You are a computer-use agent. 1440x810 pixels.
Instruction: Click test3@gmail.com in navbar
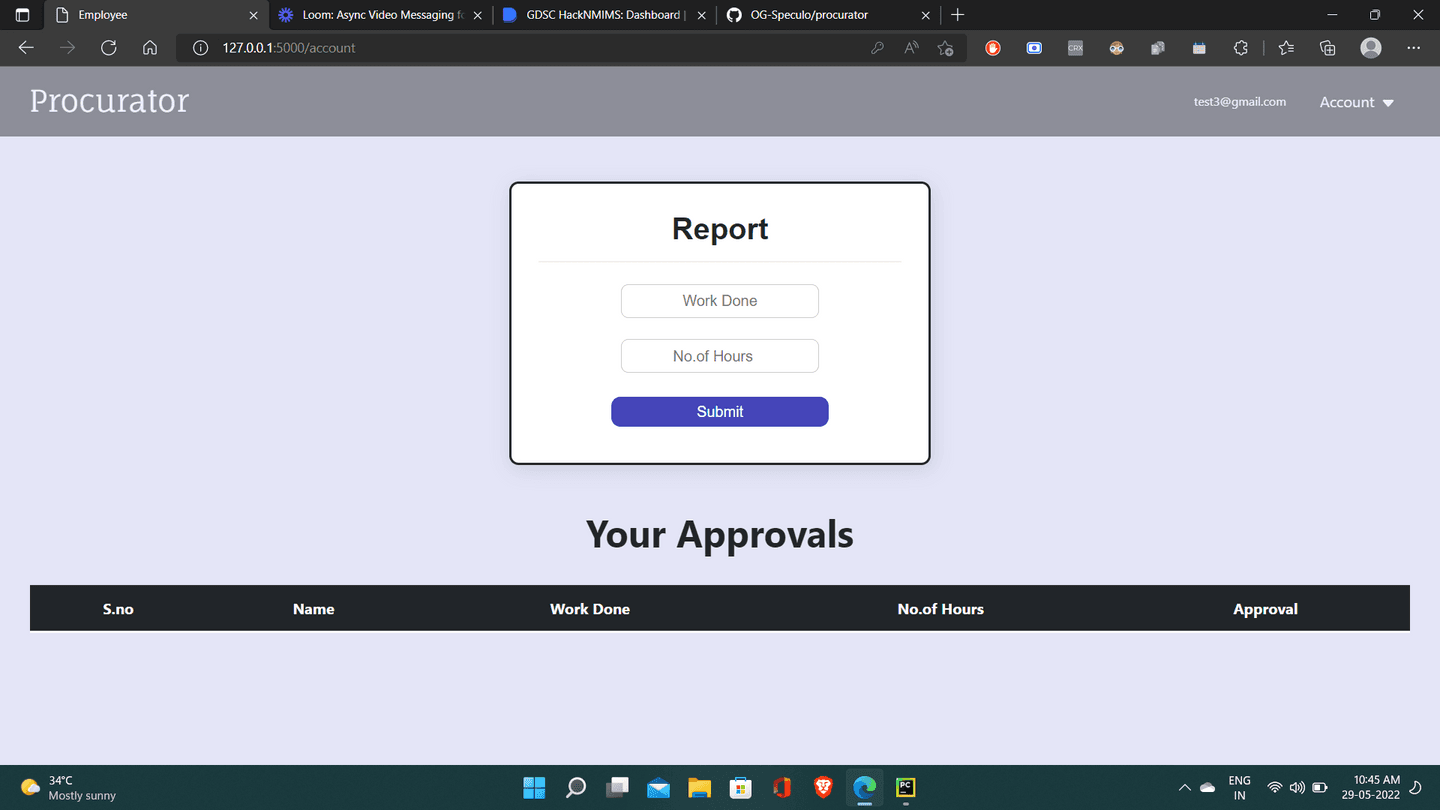tap(1240, 102)
